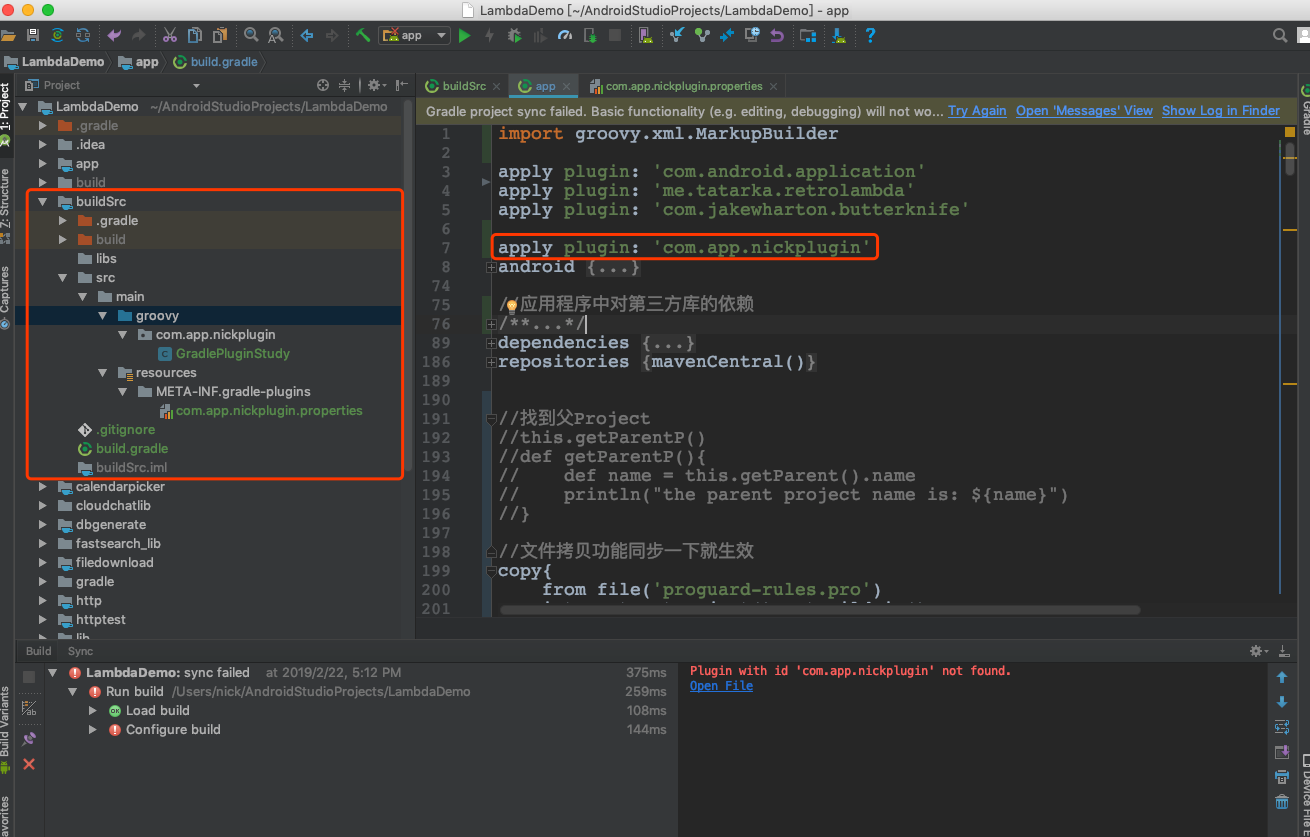Click Scroll from Source target icon

pos(323,86)
